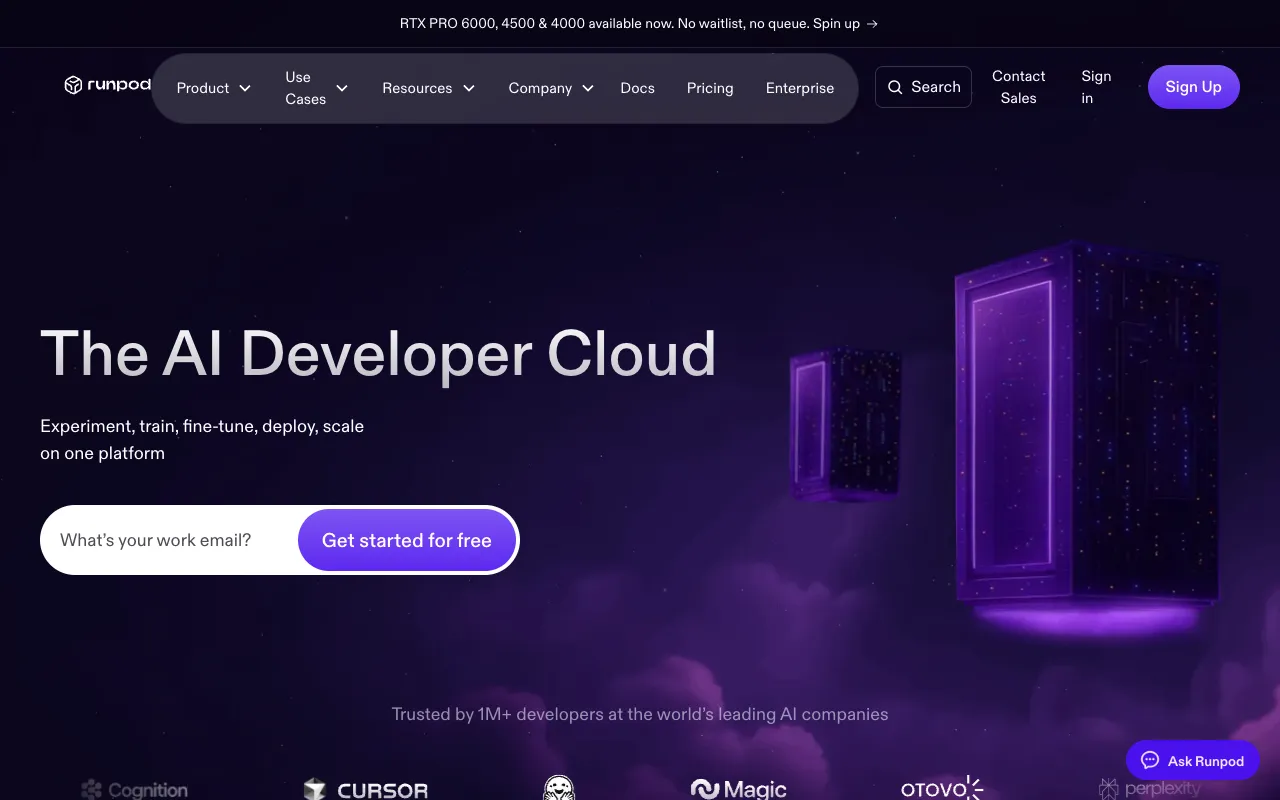Image resolution: width=1280 pixels, height=800 pixels.
Task: Open the Magic logo
Action: (x=738, y=790)
